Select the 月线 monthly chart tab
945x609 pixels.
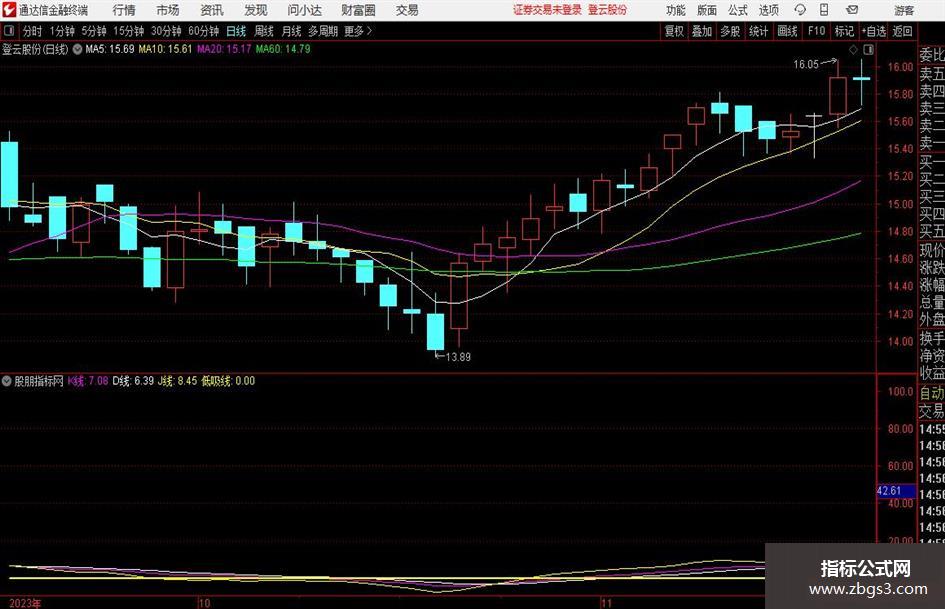click(291, 31)
